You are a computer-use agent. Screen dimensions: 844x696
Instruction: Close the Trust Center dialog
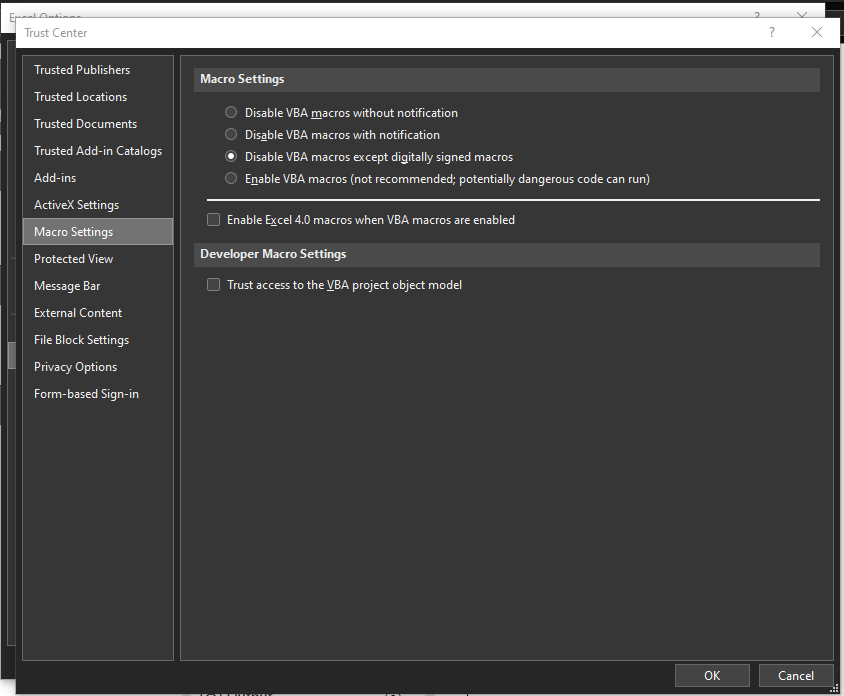817,33
